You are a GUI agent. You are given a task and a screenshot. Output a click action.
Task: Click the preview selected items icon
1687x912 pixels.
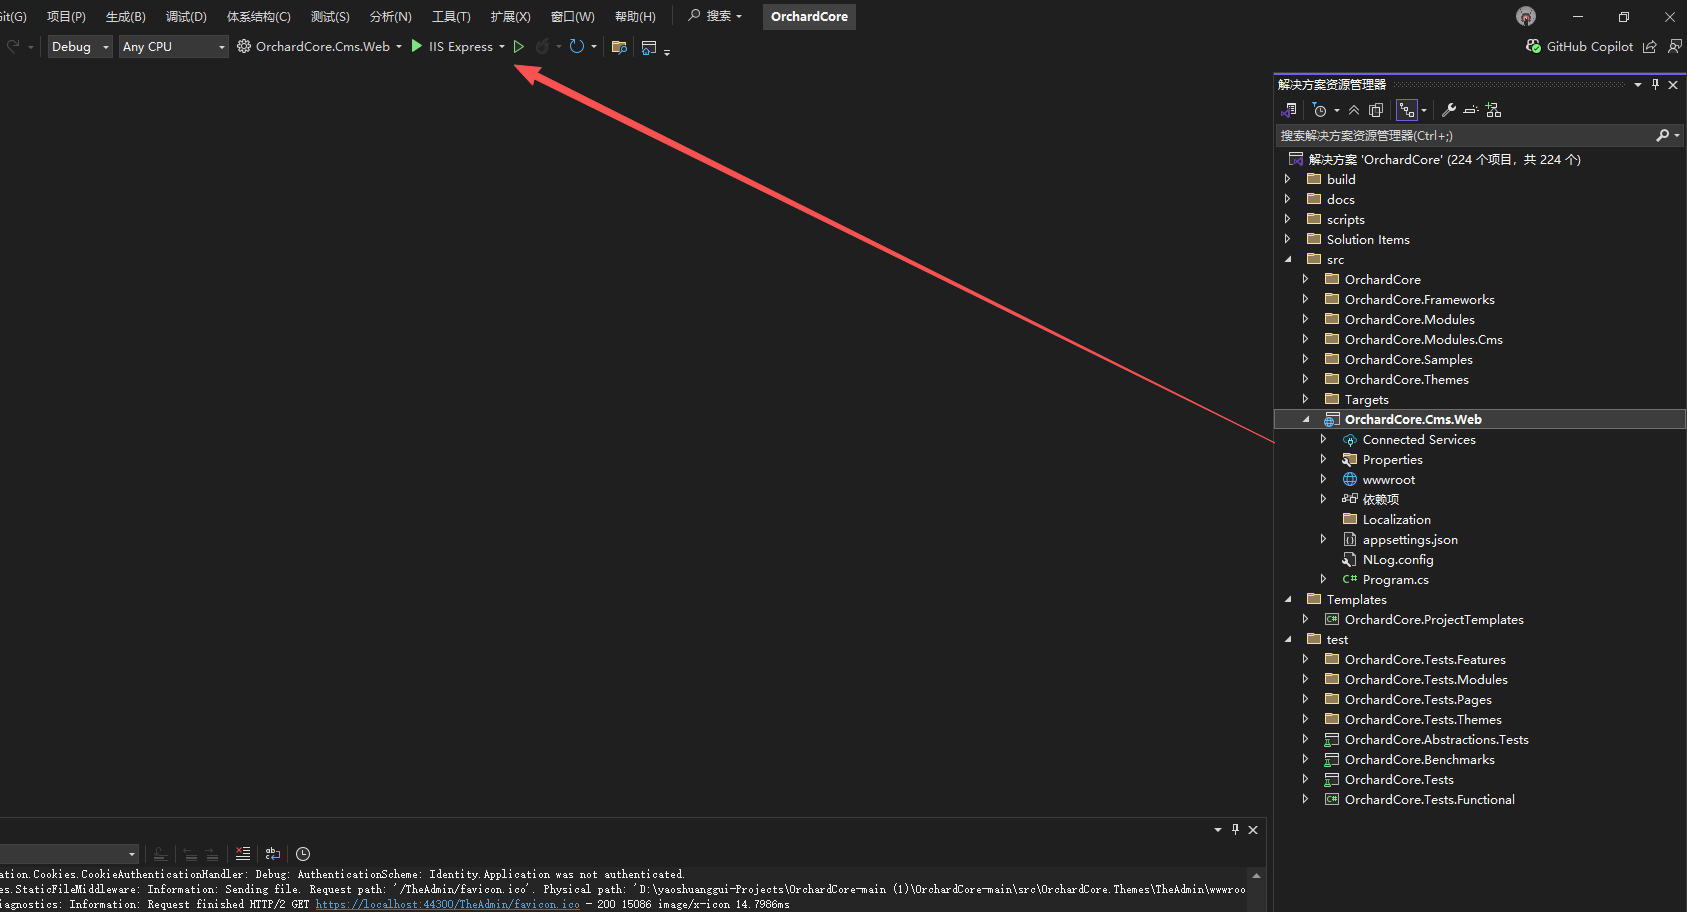[x=1471, y=110]
